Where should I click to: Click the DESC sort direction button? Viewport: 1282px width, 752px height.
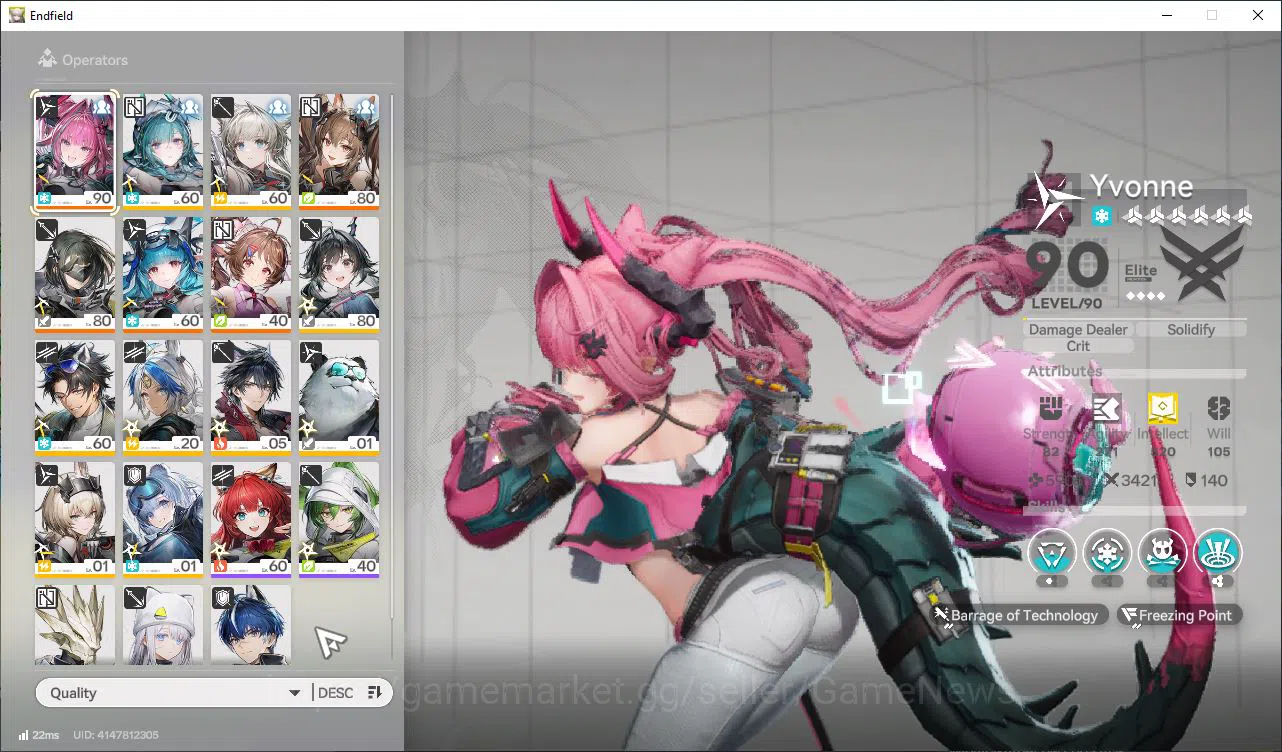[335, 693]
